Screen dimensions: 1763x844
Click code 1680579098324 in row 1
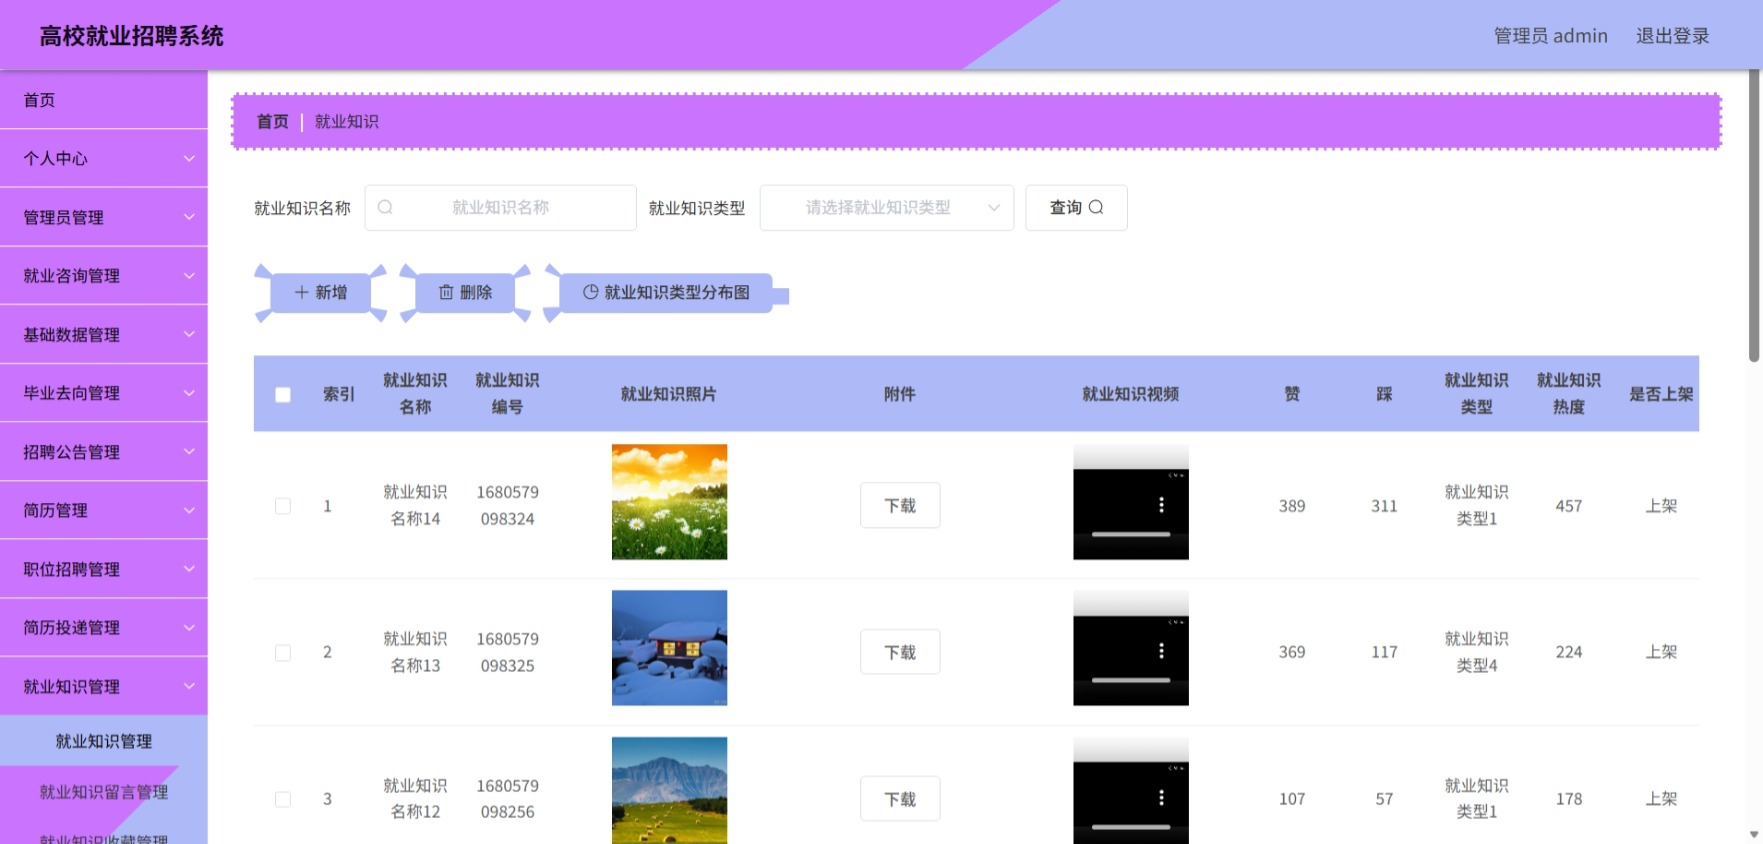507,505
